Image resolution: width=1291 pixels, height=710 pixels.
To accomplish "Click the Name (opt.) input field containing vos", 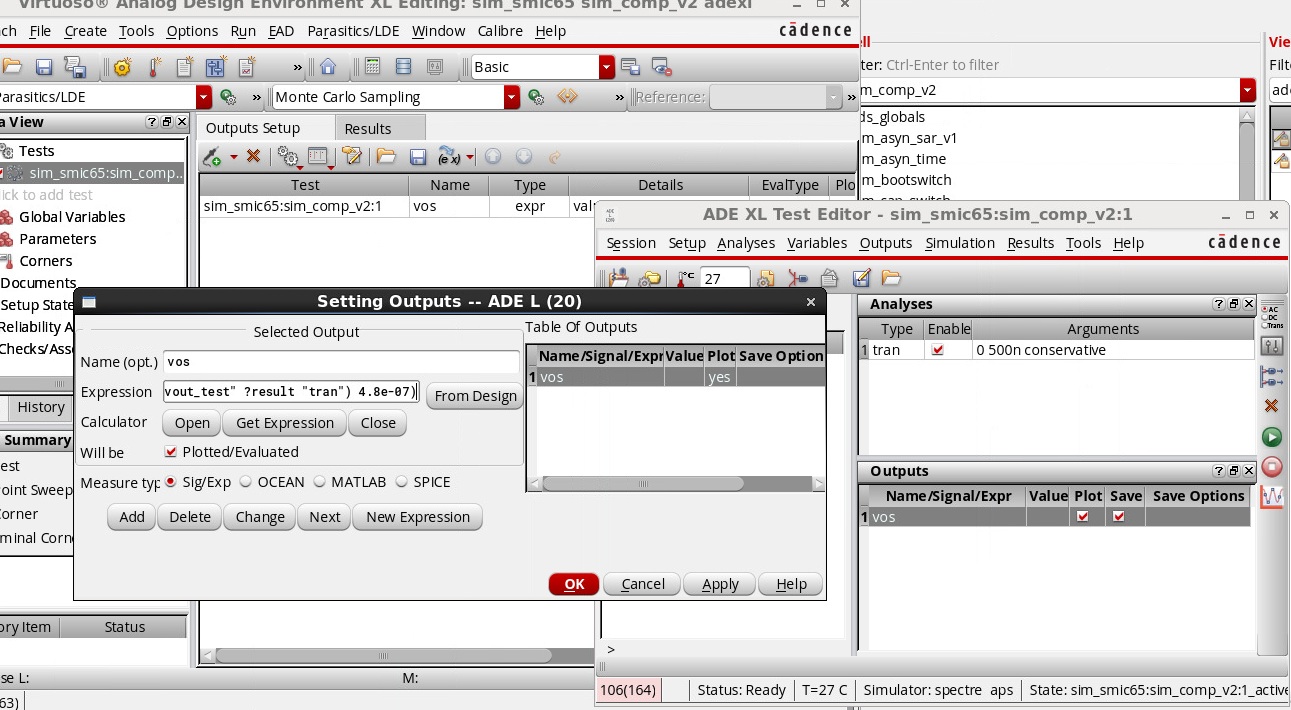I will tap(341, 362).
